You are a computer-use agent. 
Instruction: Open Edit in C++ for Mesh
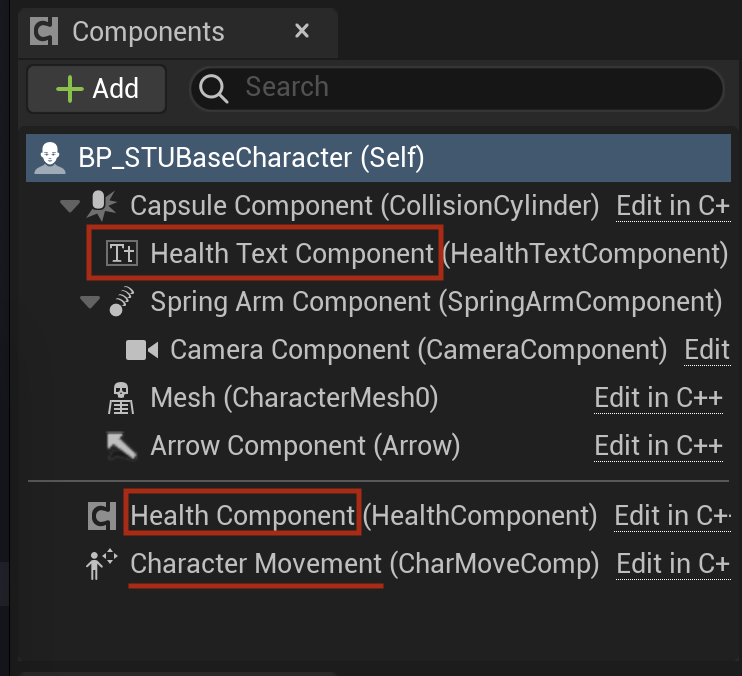pyautogui.click(x=658, y=398)
